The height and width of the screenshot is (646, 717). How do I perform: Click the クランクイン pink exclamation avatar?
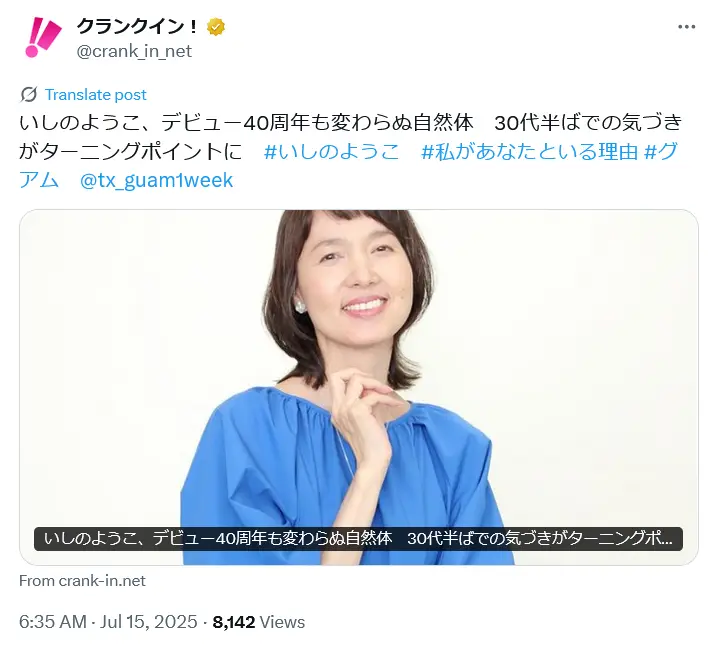[x=42, y=37]
